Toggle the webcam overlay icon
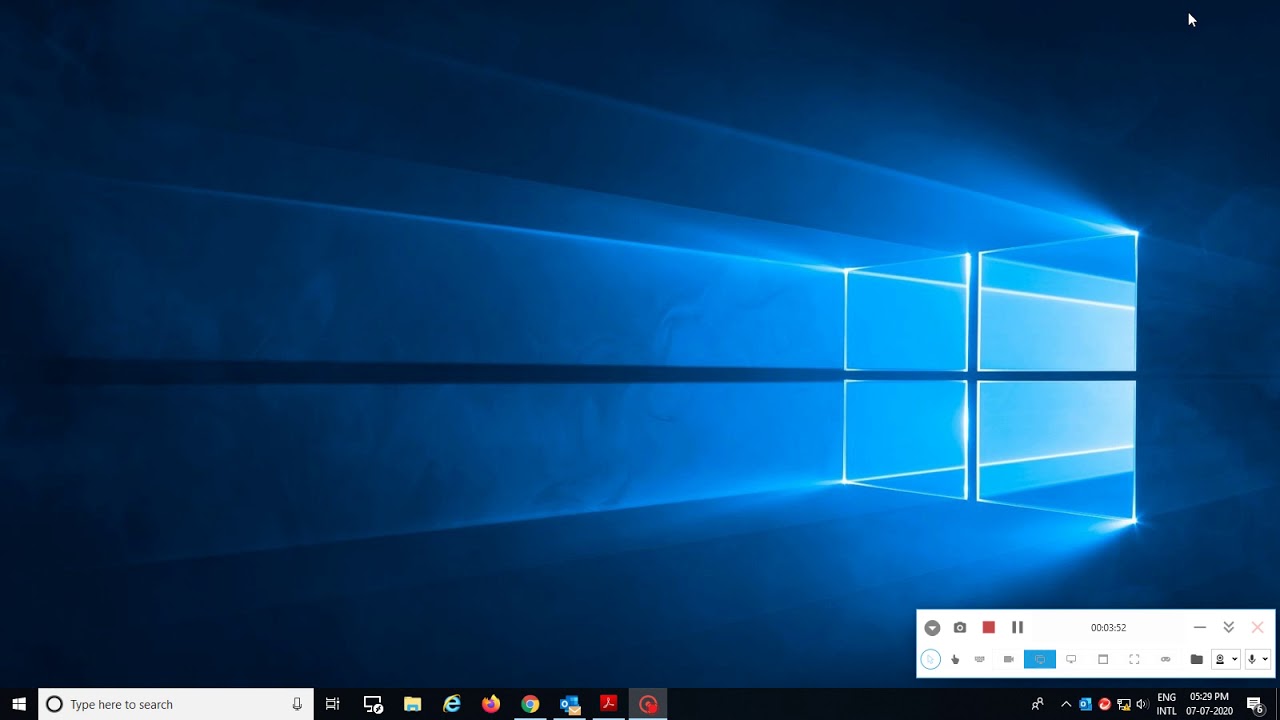Image resolution: width=1280 pixels, height=720 pixels. (1220, 659)
